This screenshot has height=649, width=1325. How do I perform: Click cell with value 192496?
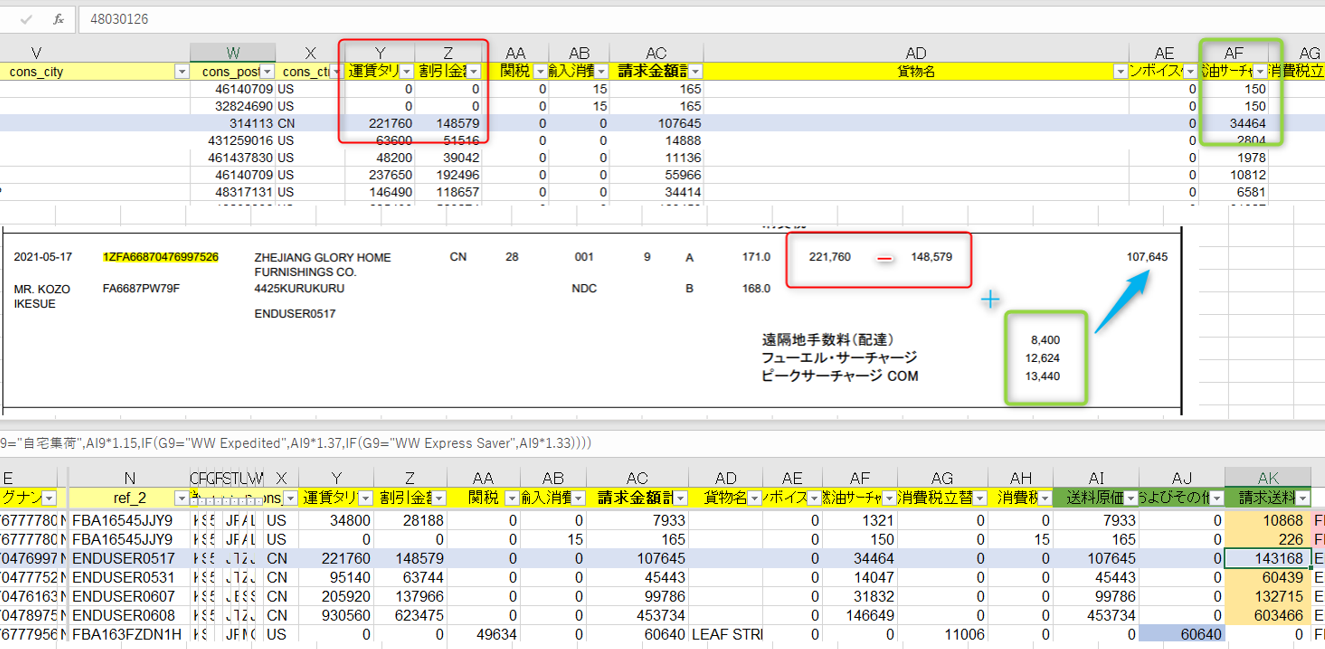click(449, 175)
